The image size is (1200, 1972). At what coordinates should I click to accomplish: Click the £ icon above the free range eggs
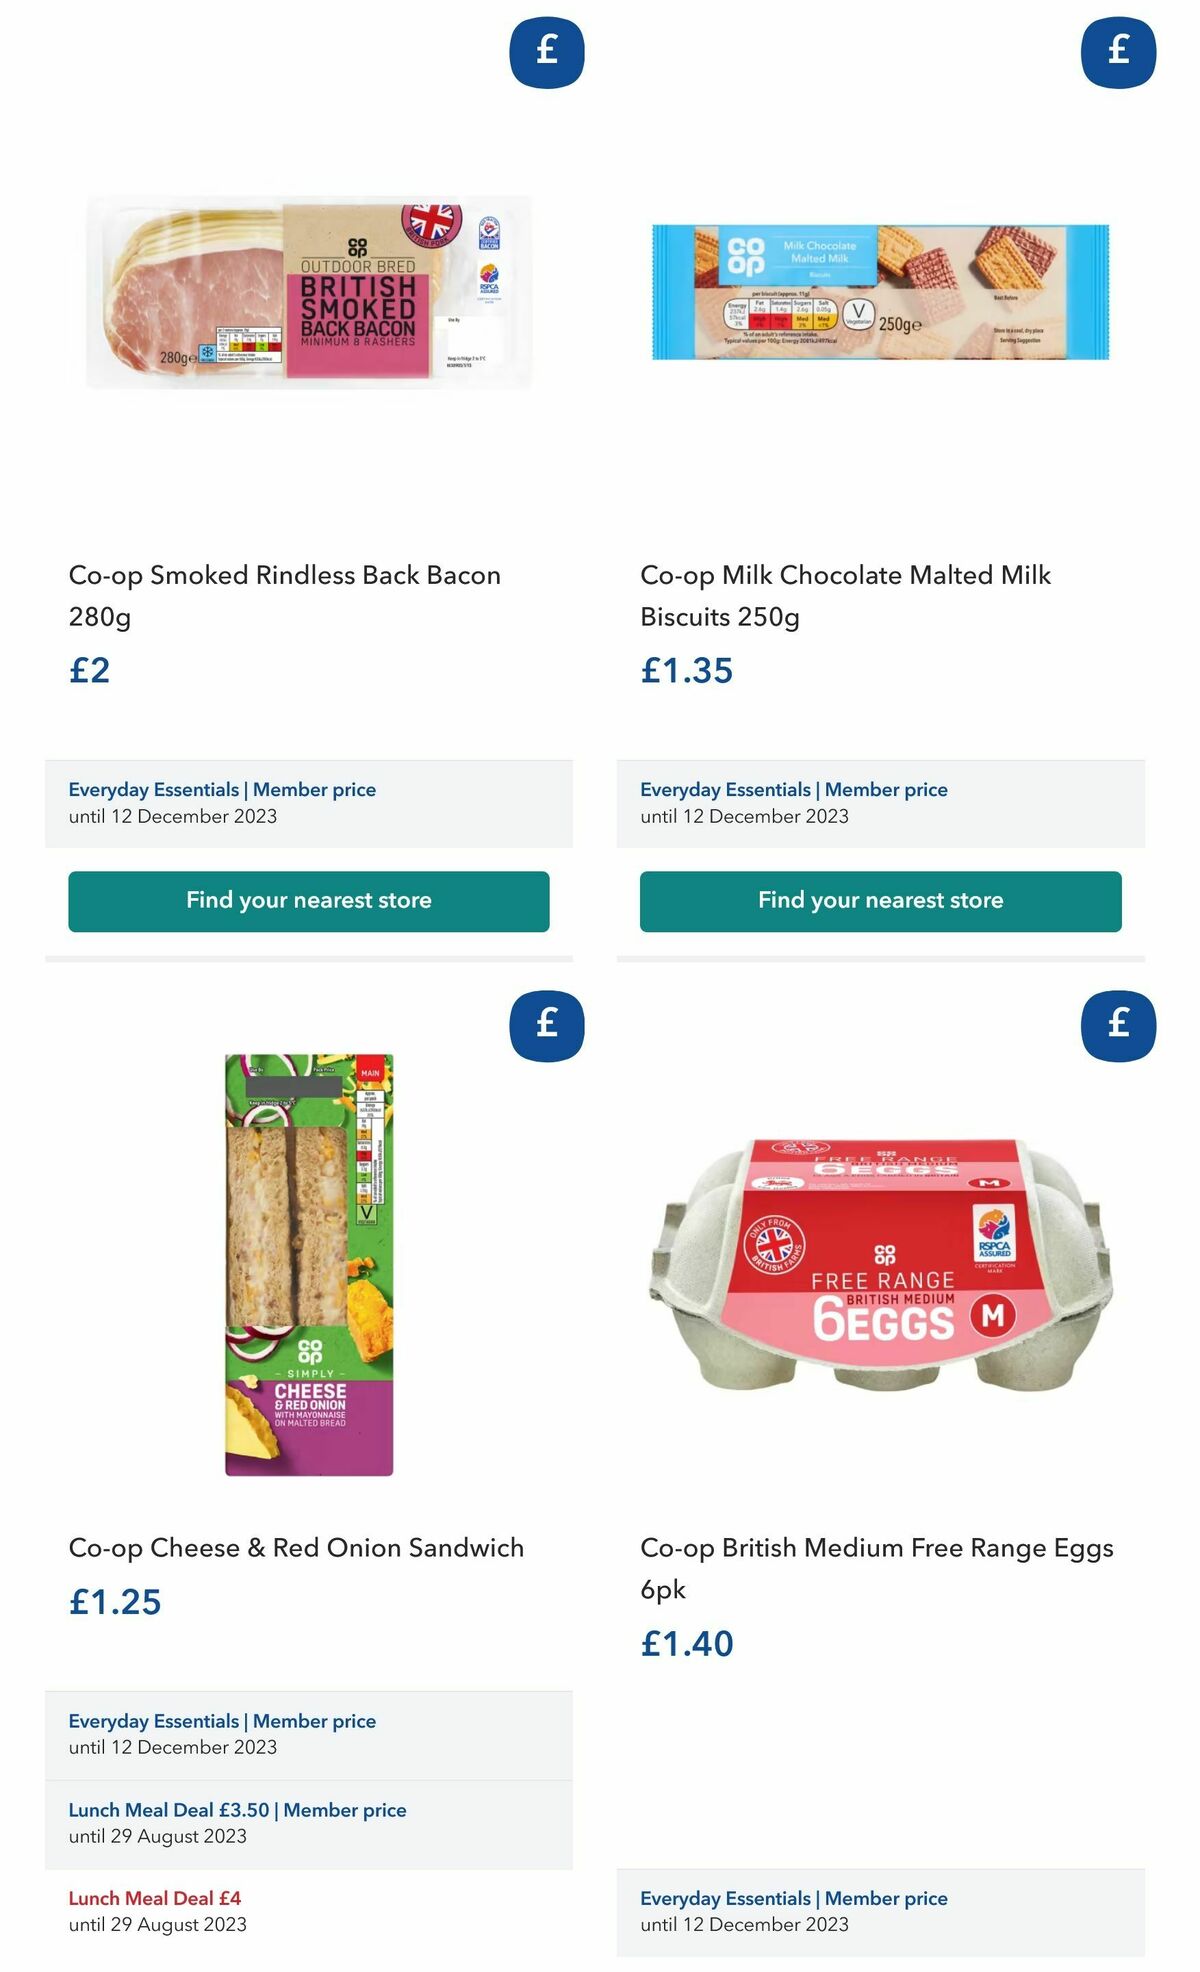pos(1116,1023)
